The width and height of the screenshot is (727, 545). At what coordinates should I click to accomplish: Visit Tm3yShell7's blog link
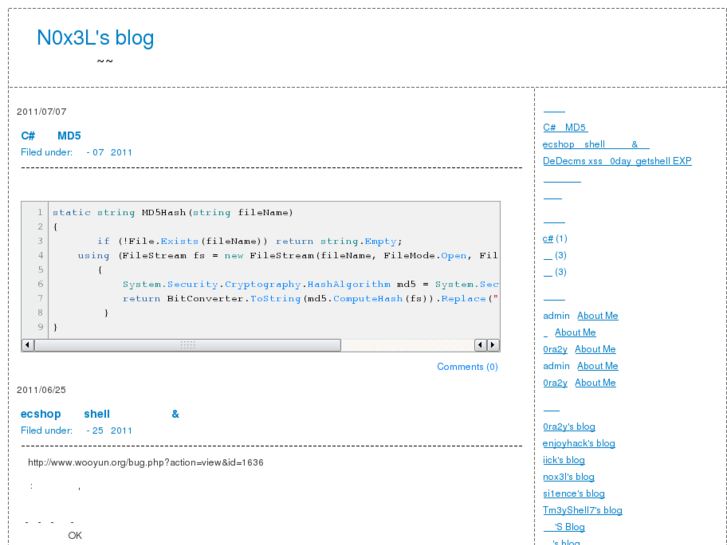click(583, 510)
